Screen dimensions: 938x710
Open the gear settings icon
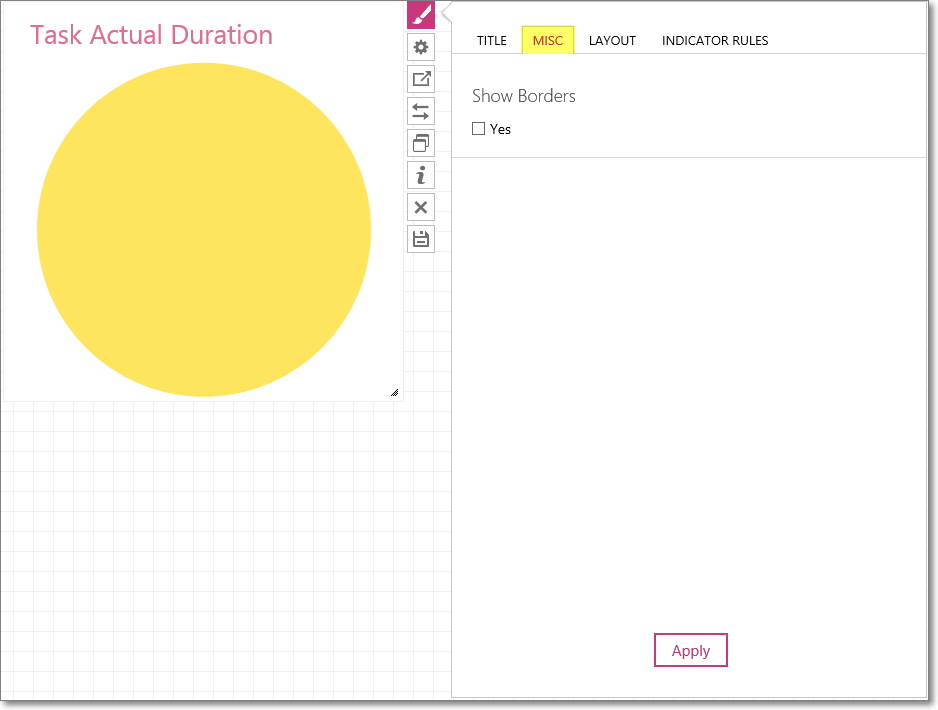(421, 47)
